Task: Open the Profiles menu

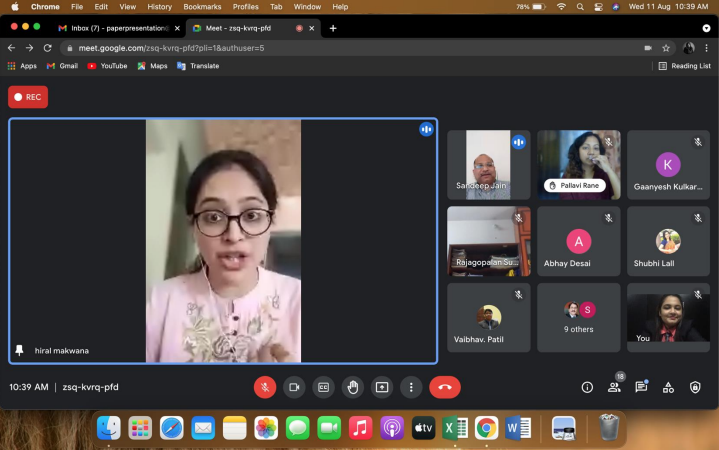Action: pyautogui.click(x=245, y=7)
